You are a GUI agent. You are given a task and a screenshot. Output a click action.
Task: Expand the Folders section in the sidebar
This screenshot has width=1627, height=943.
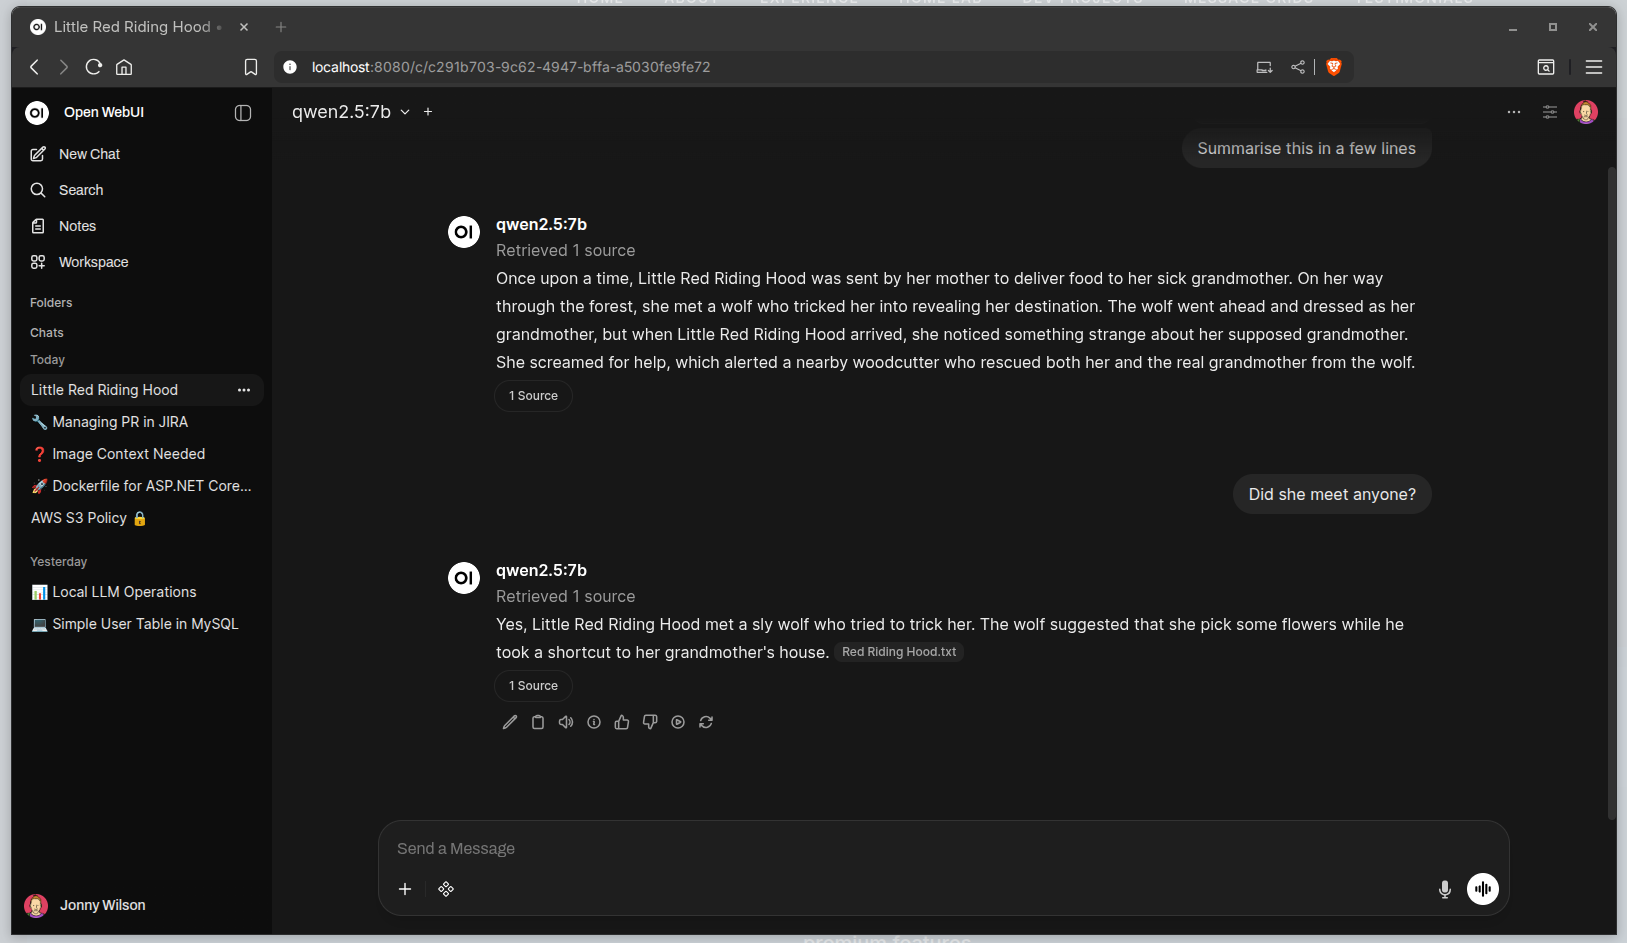pos(51,303)
